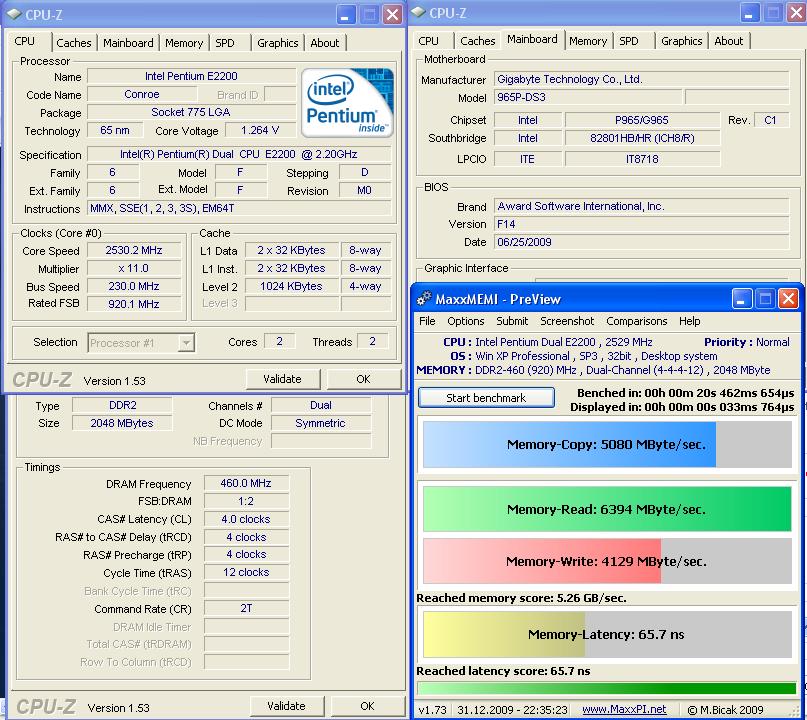This screenshot has width=807, height=720.
Task: Open the Options menu in MaxxMEM
Action: (x=466, y=321)
